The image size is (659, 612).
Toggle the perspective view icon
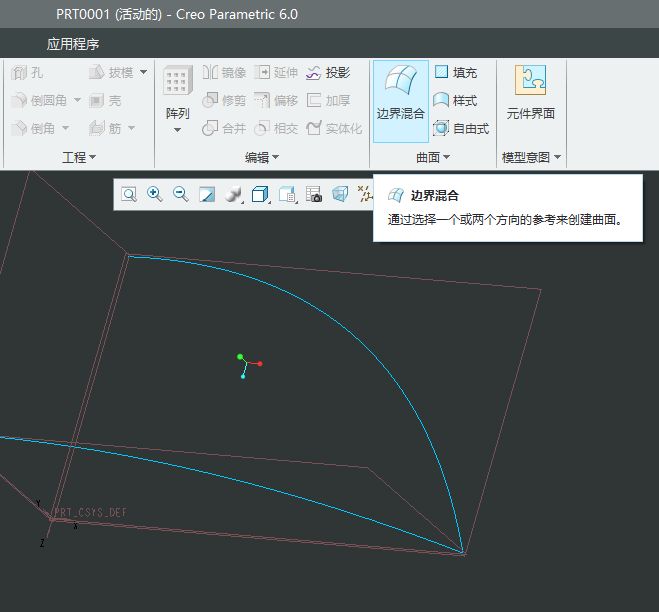[340, 195]
